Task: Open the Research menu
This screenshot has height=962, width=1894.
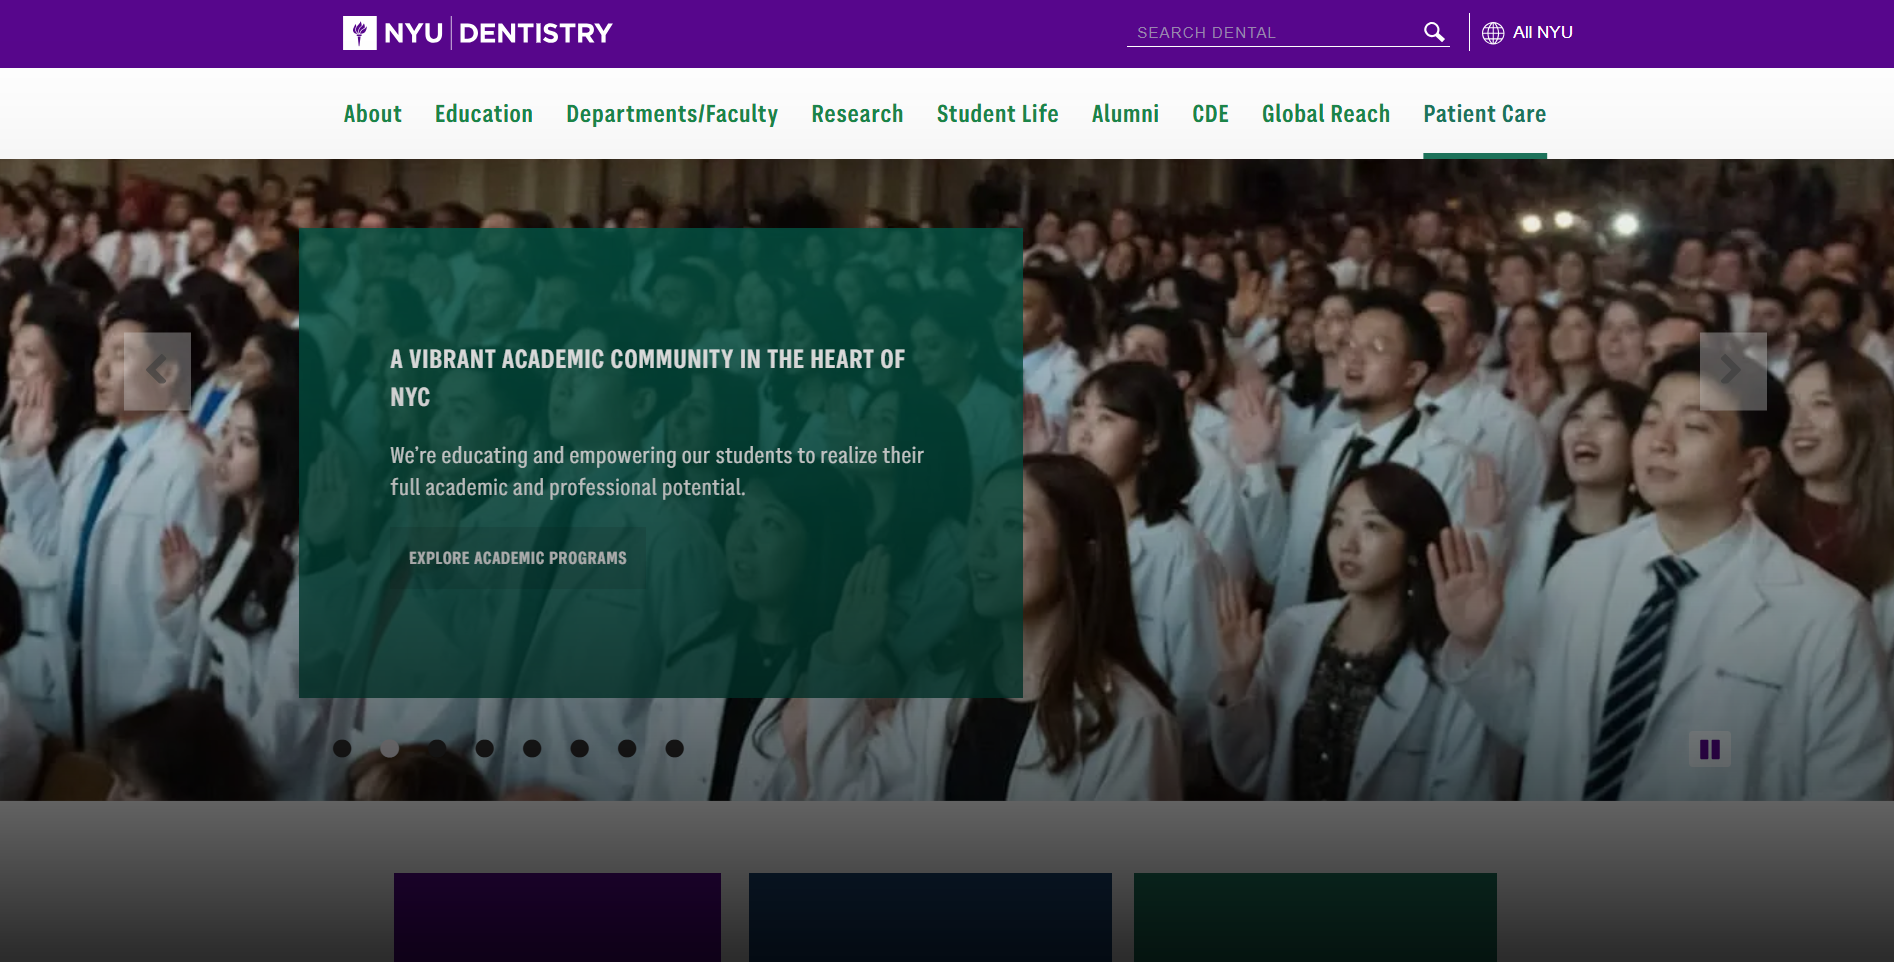Action: tap(857, 114)
